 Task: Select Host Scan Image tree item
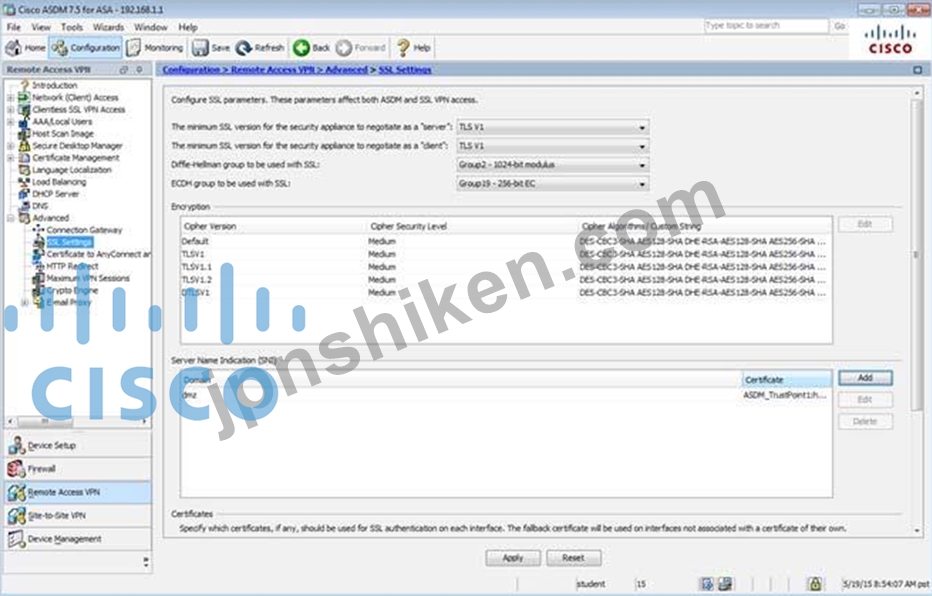coord(62,134)
